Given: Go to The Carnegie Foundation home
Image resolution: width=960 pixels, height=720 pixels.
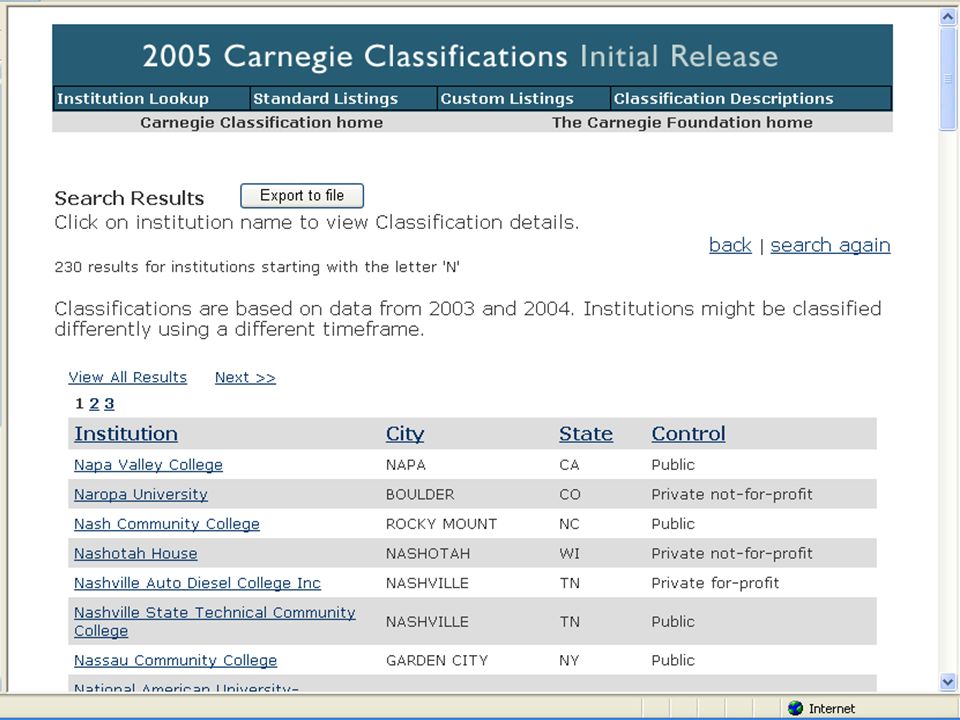Looking at the screenshot, I should tap(682, 122).
